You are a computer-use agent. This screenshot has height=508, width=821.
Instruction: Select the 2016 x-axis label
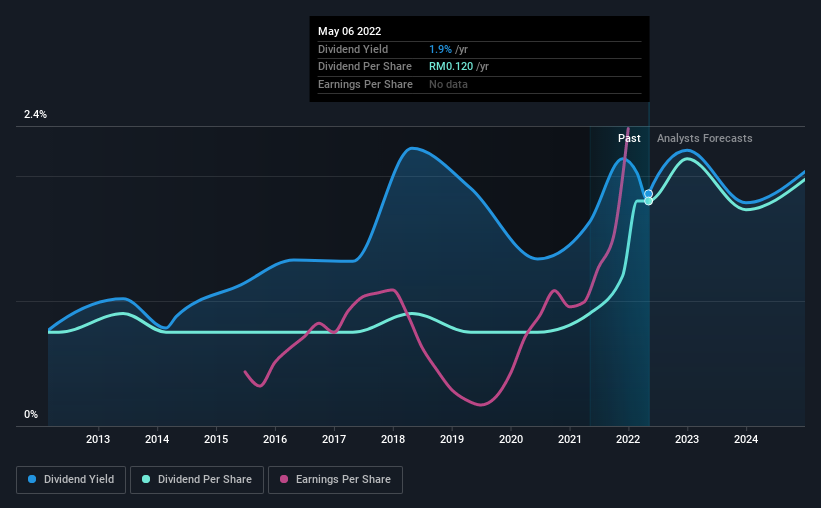[275, 439]
